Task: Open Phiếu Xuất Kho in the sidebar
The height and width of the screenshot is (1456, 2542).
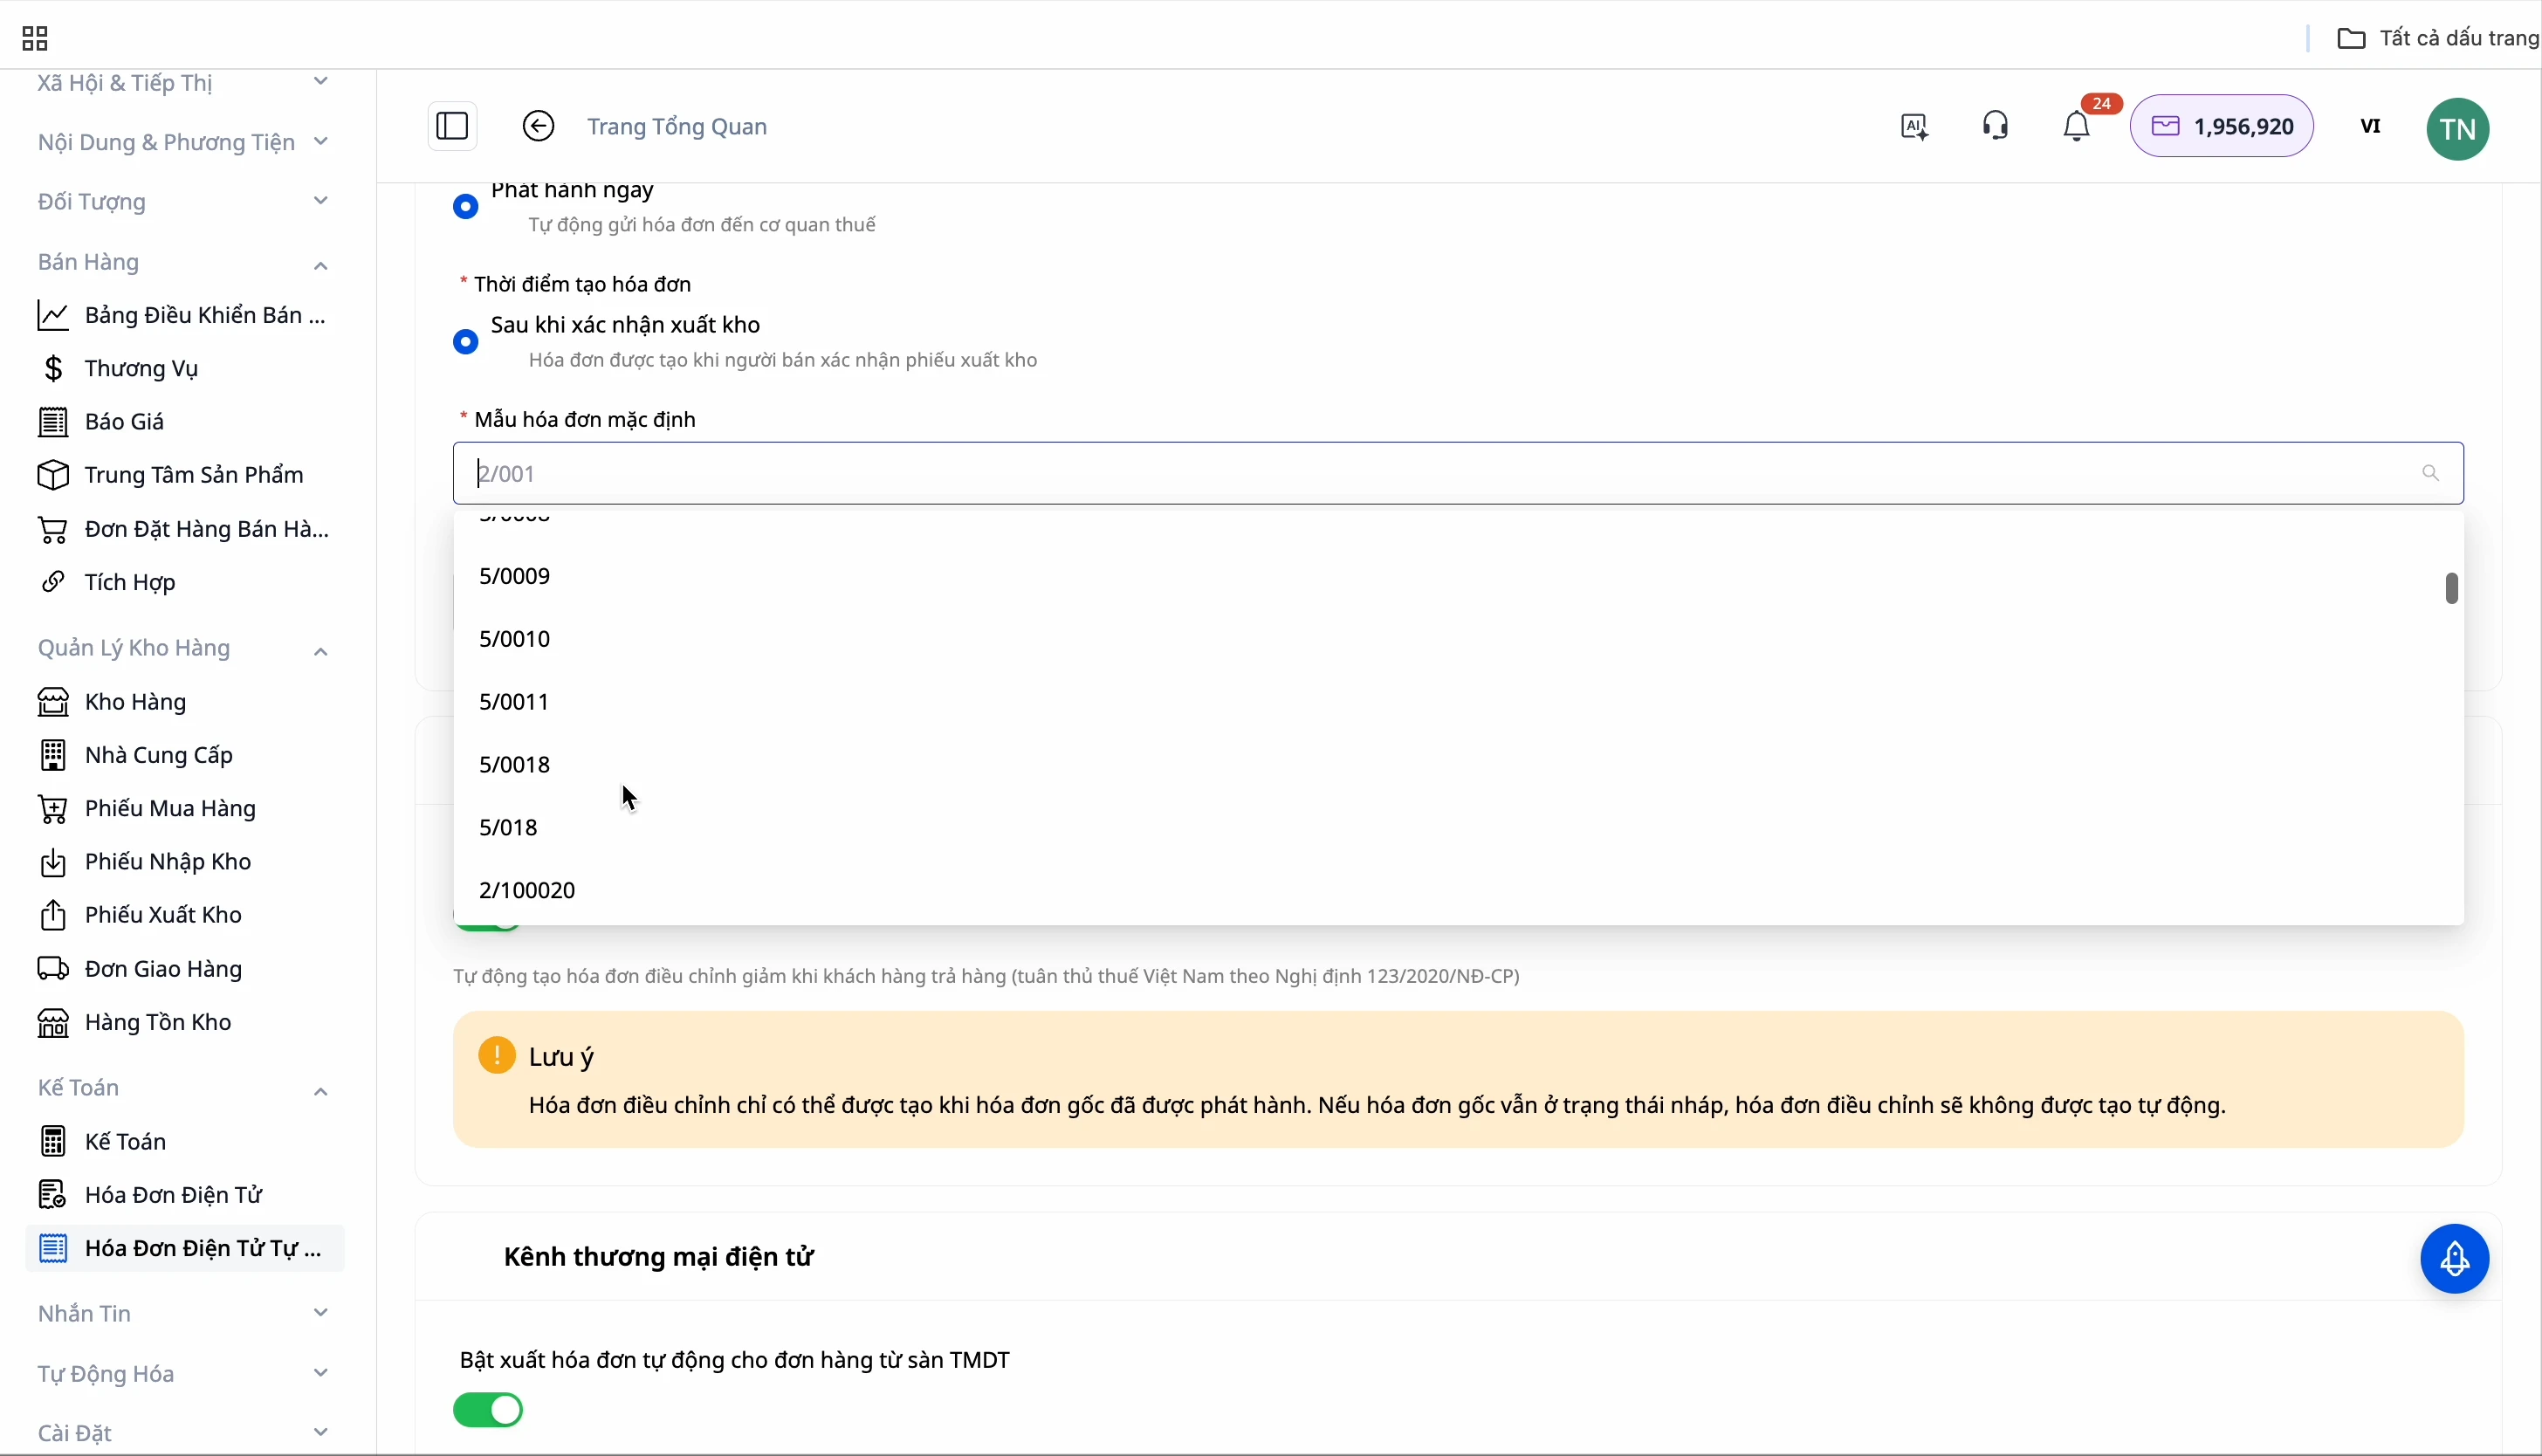Action: 163,915
